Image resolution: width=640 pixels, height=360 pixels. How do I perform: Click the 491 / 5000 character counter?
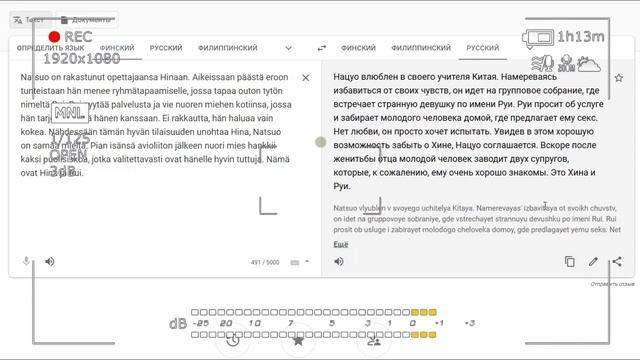point(265,262)
